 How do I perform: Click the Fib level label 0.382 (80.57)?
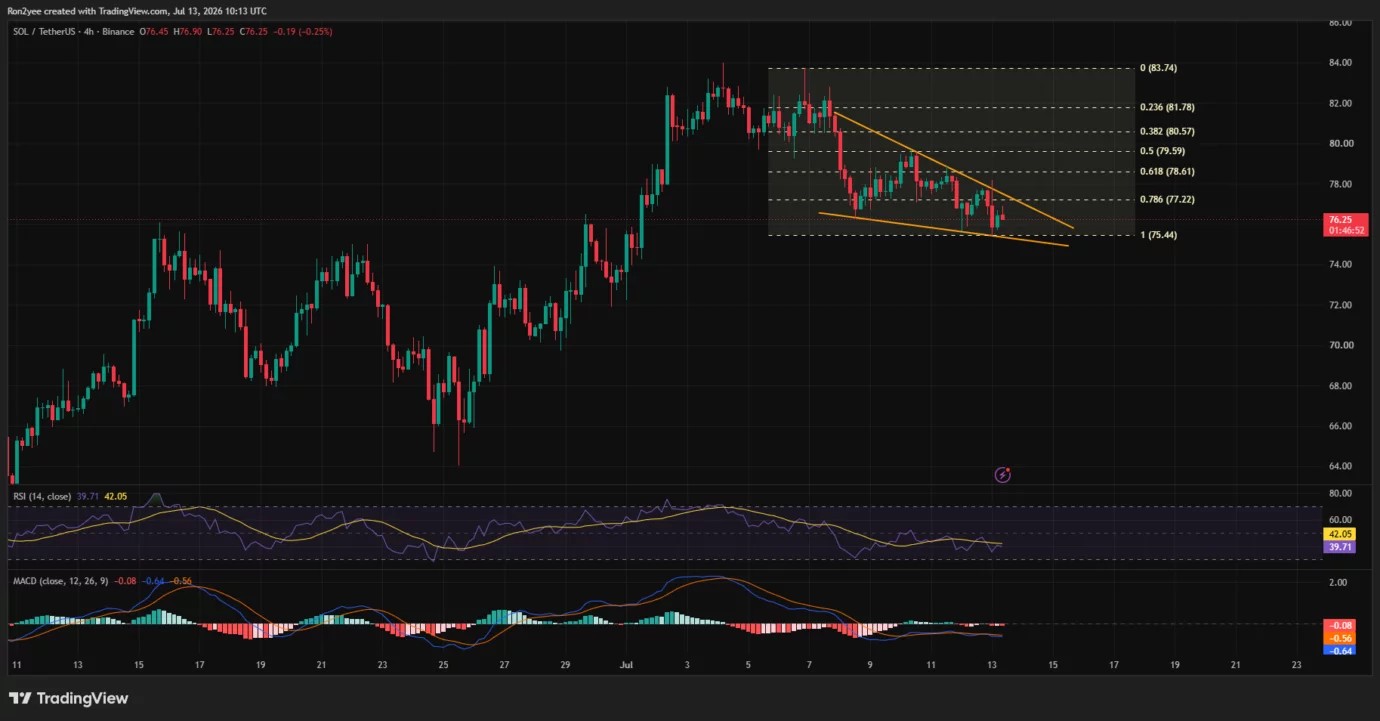tap(1168, 131)
